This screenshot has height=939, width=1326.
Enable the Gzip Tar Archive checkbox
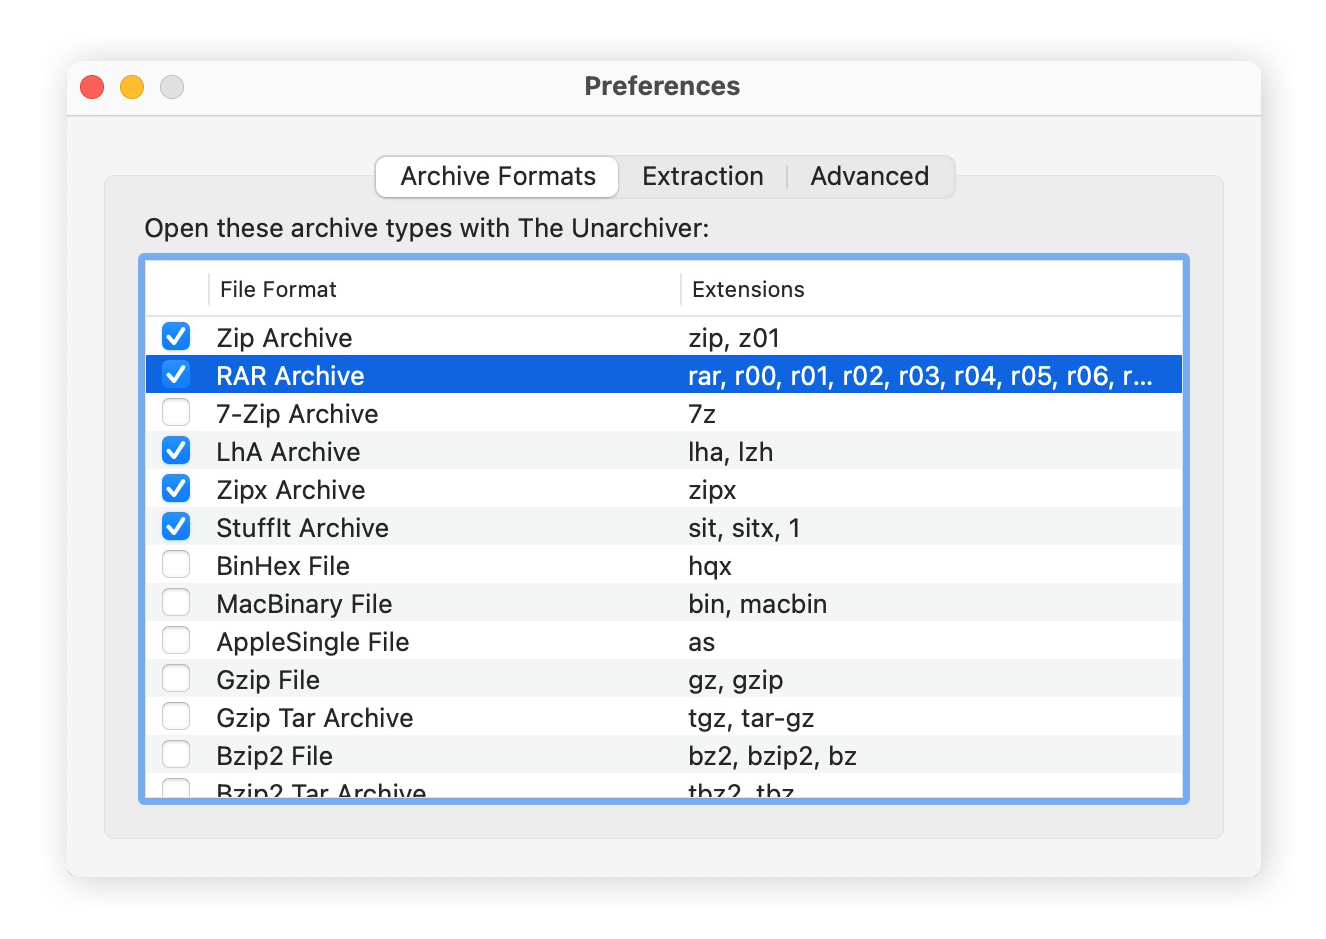176,716
